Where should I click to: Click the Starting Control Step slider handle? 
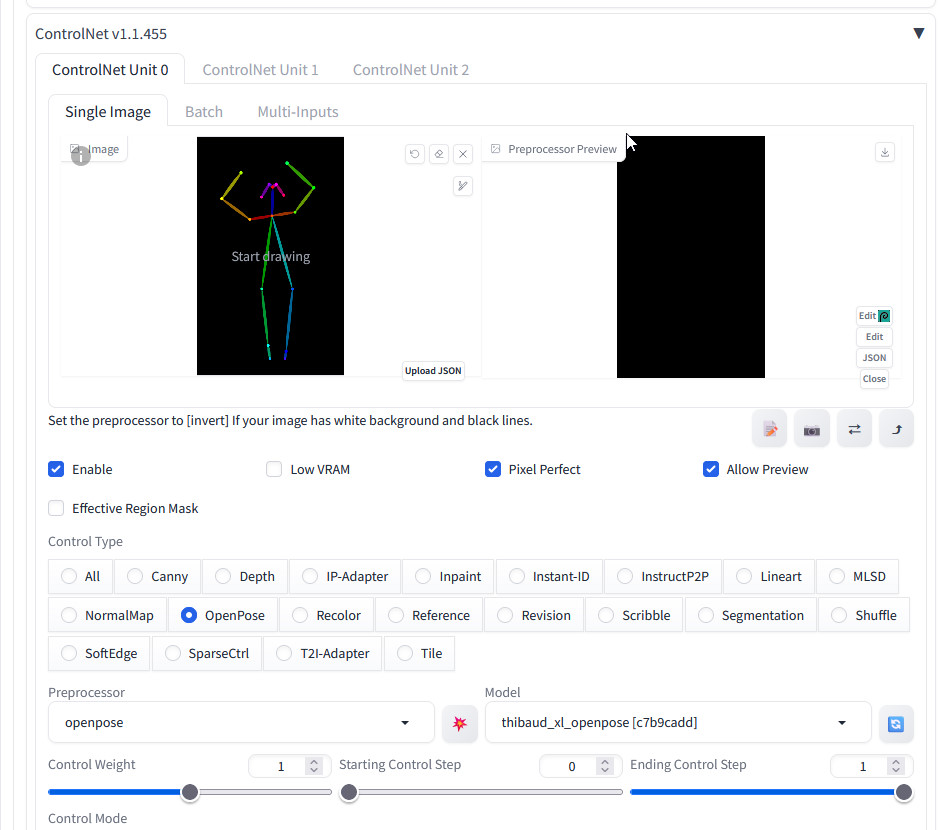click(x=349, y=792)
